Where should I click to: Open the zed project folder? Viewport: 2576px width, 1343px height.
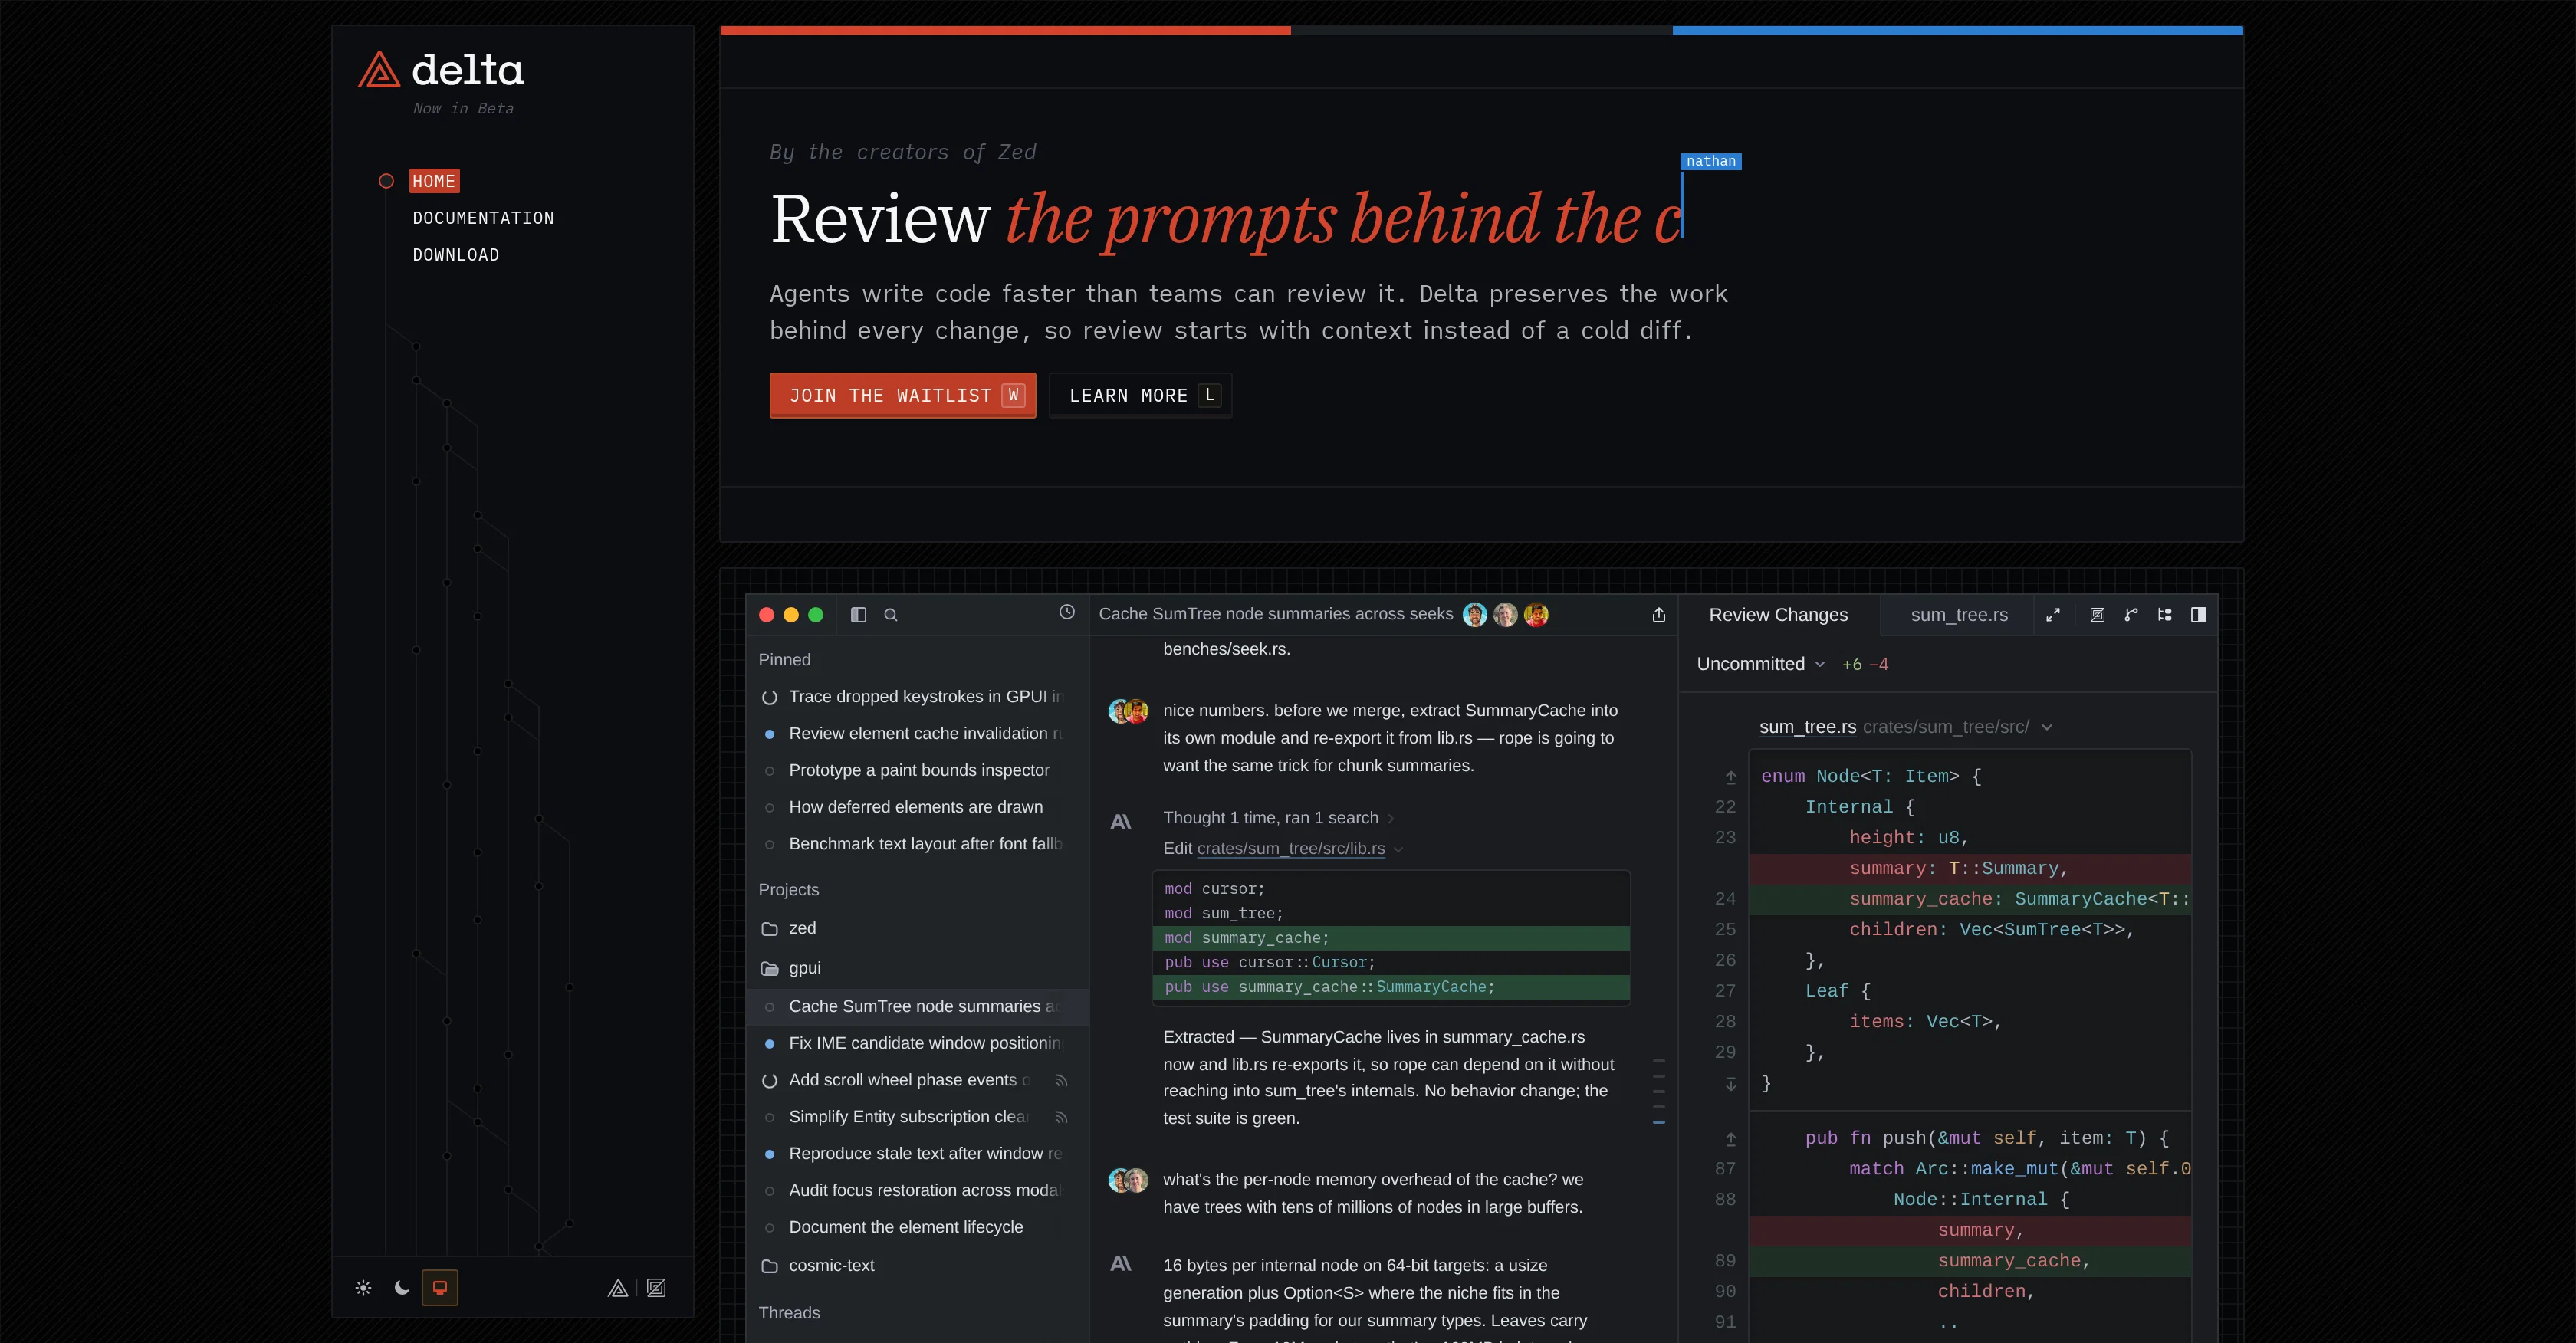(917, 928)
